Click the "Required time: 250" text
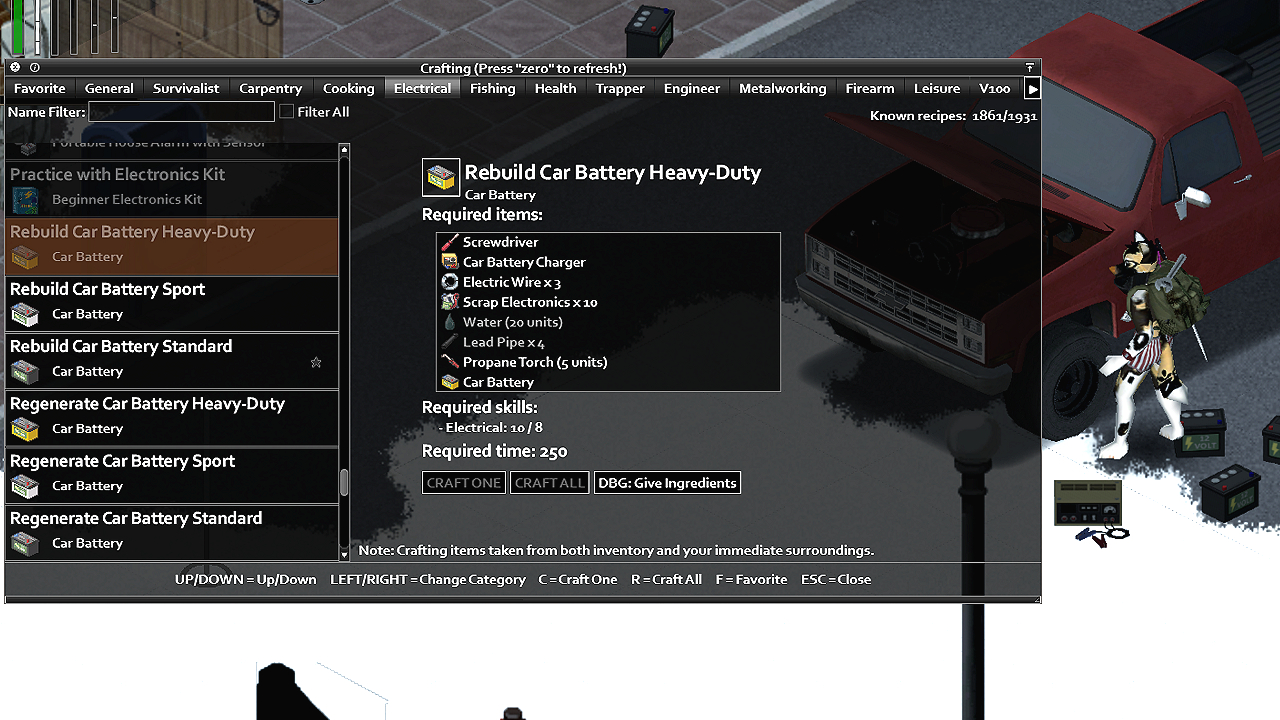Viewport: 1280px width, 720px height. (x=495, y=451)
